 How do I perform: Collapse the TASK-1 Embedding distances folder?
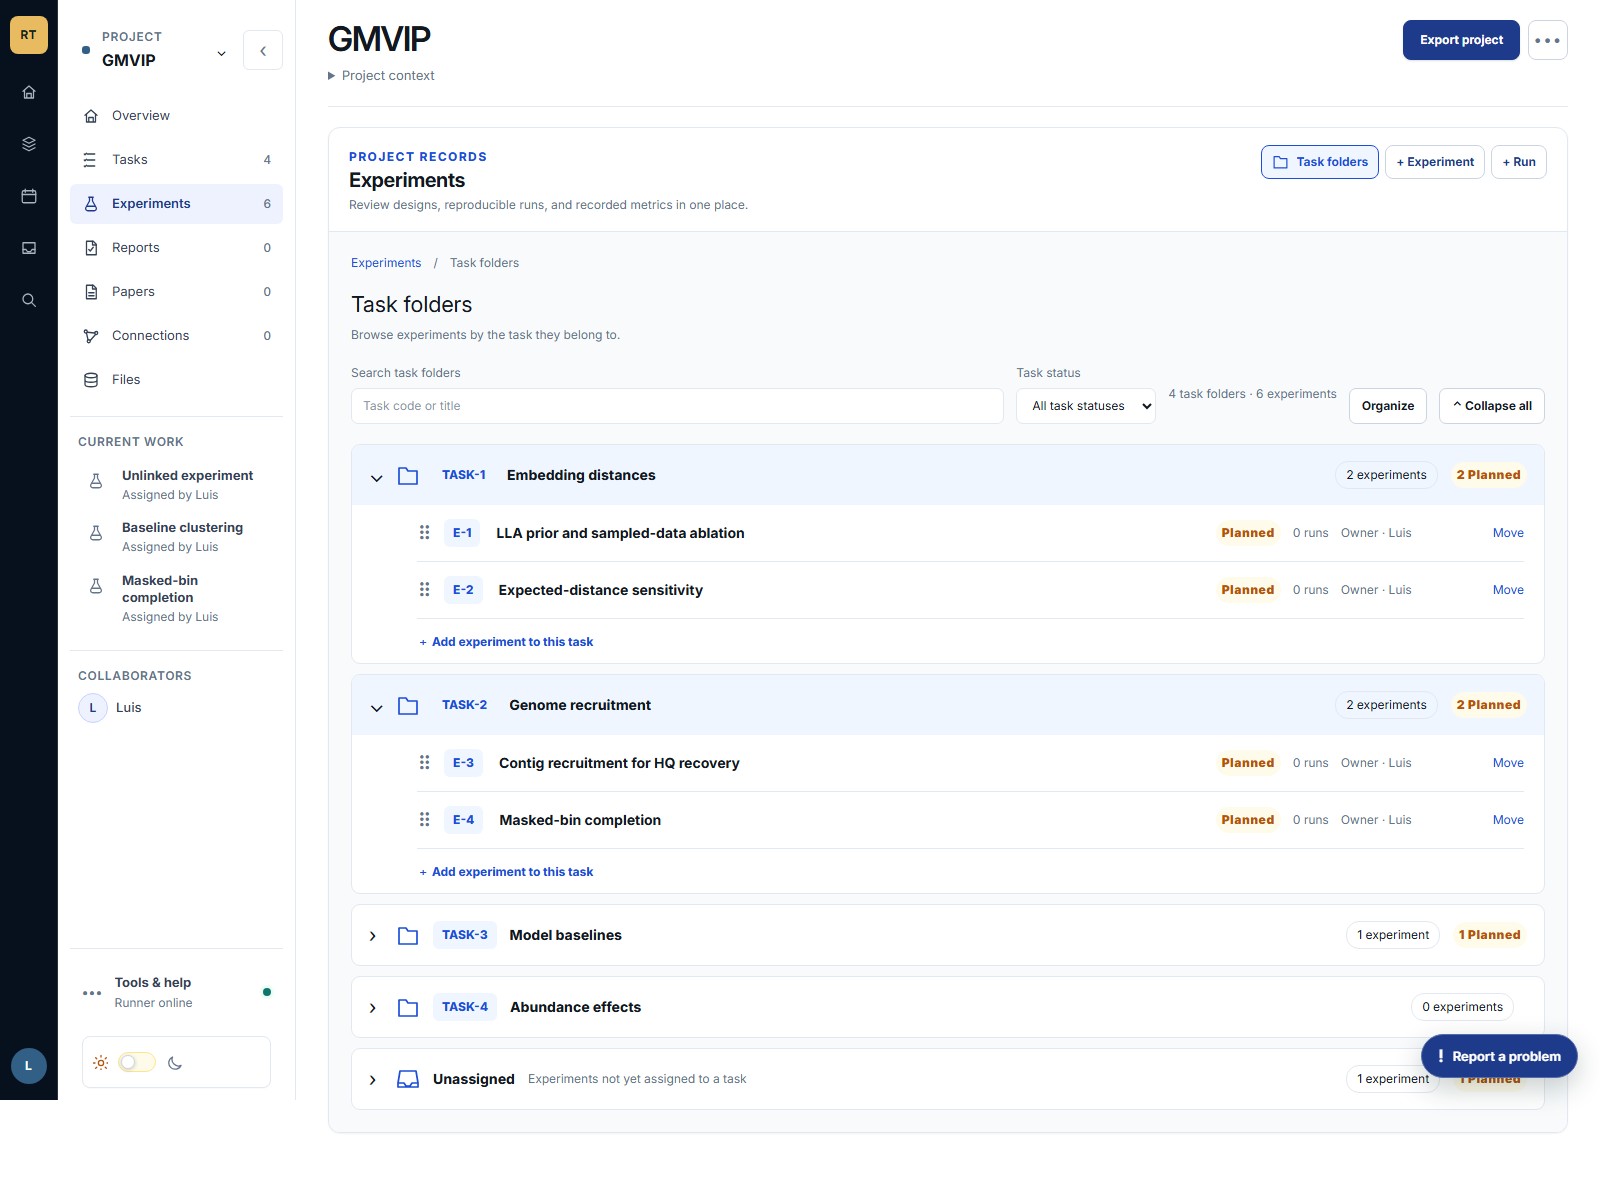click(377, 478)
